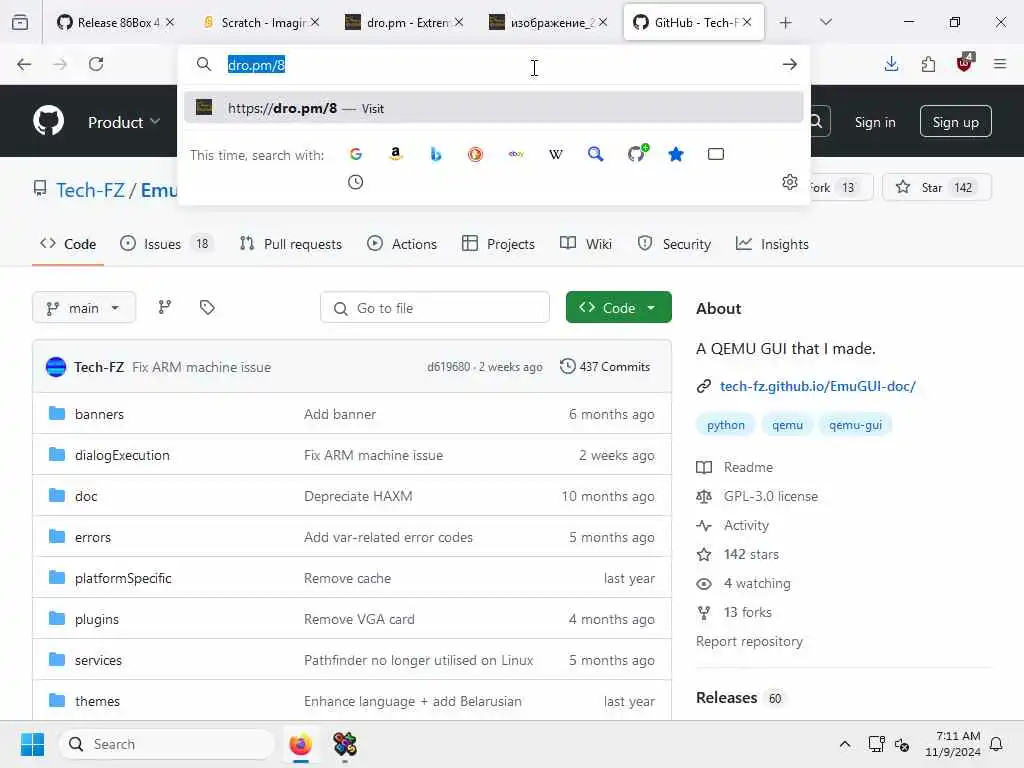Search open tabs icon
Screen dimensions: 1024x768
(716, 154)
